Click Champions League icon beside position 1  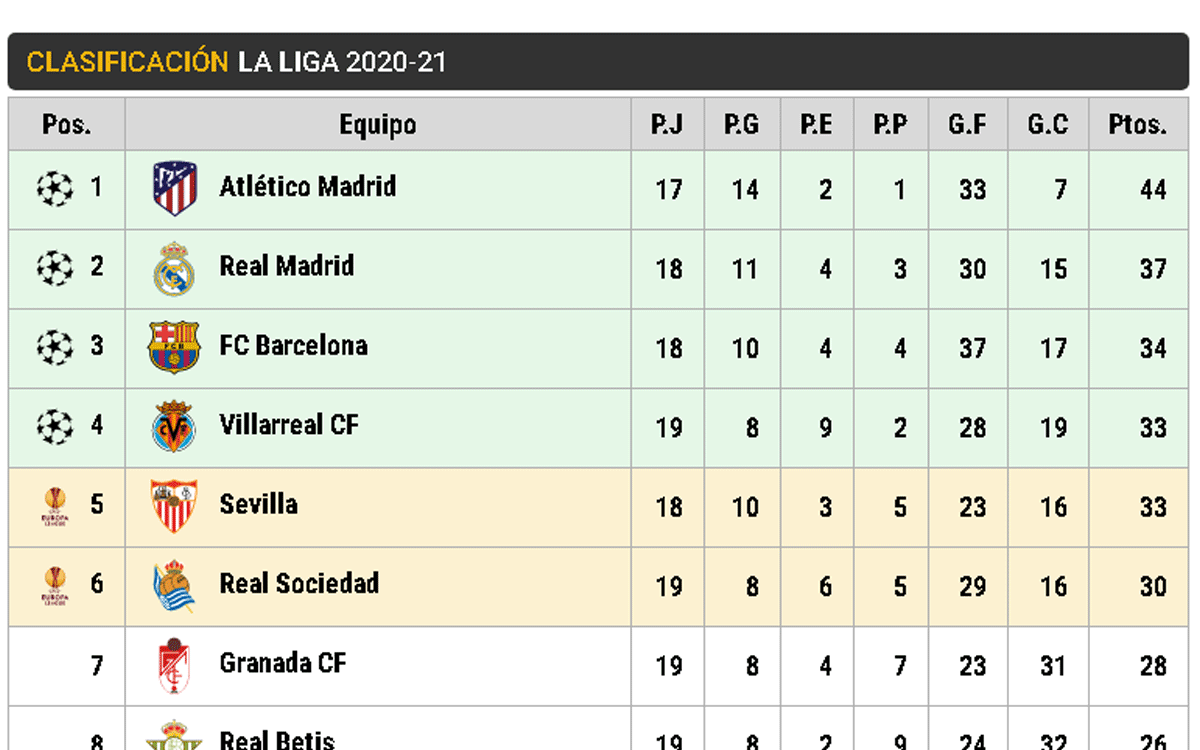(x=55, y=187)
